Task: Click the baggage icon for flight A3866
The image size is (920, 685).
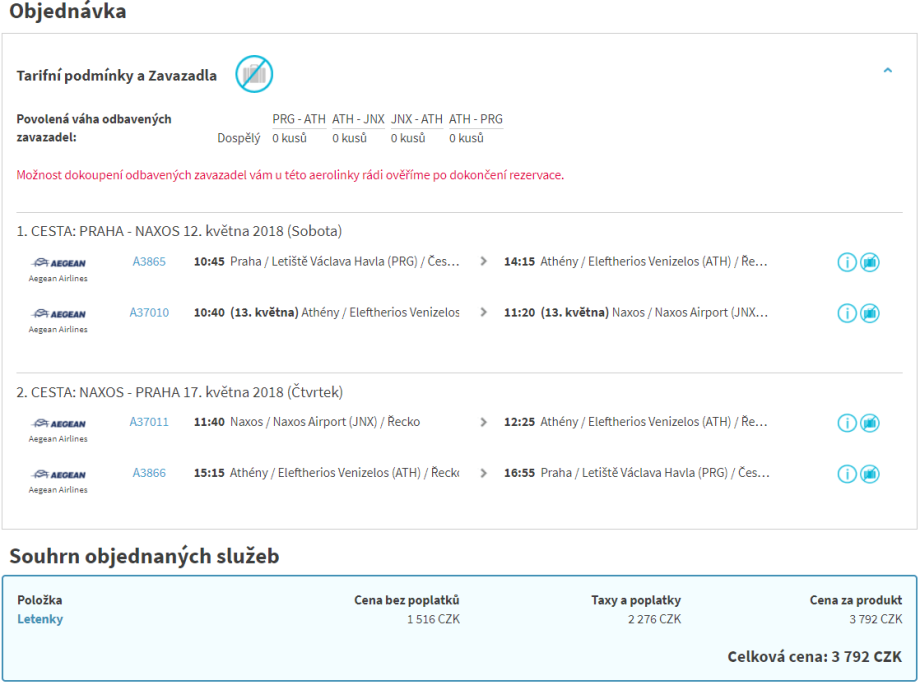Action: (x=870, y=473)
